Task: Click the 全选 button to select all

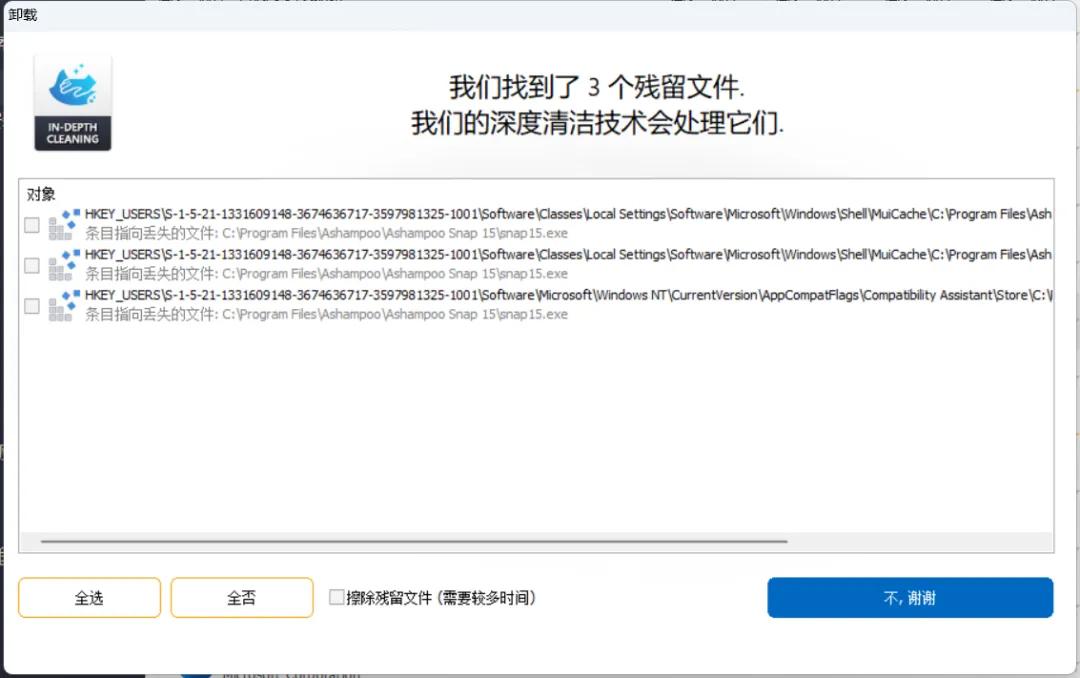Action: (x=89, y=597)
